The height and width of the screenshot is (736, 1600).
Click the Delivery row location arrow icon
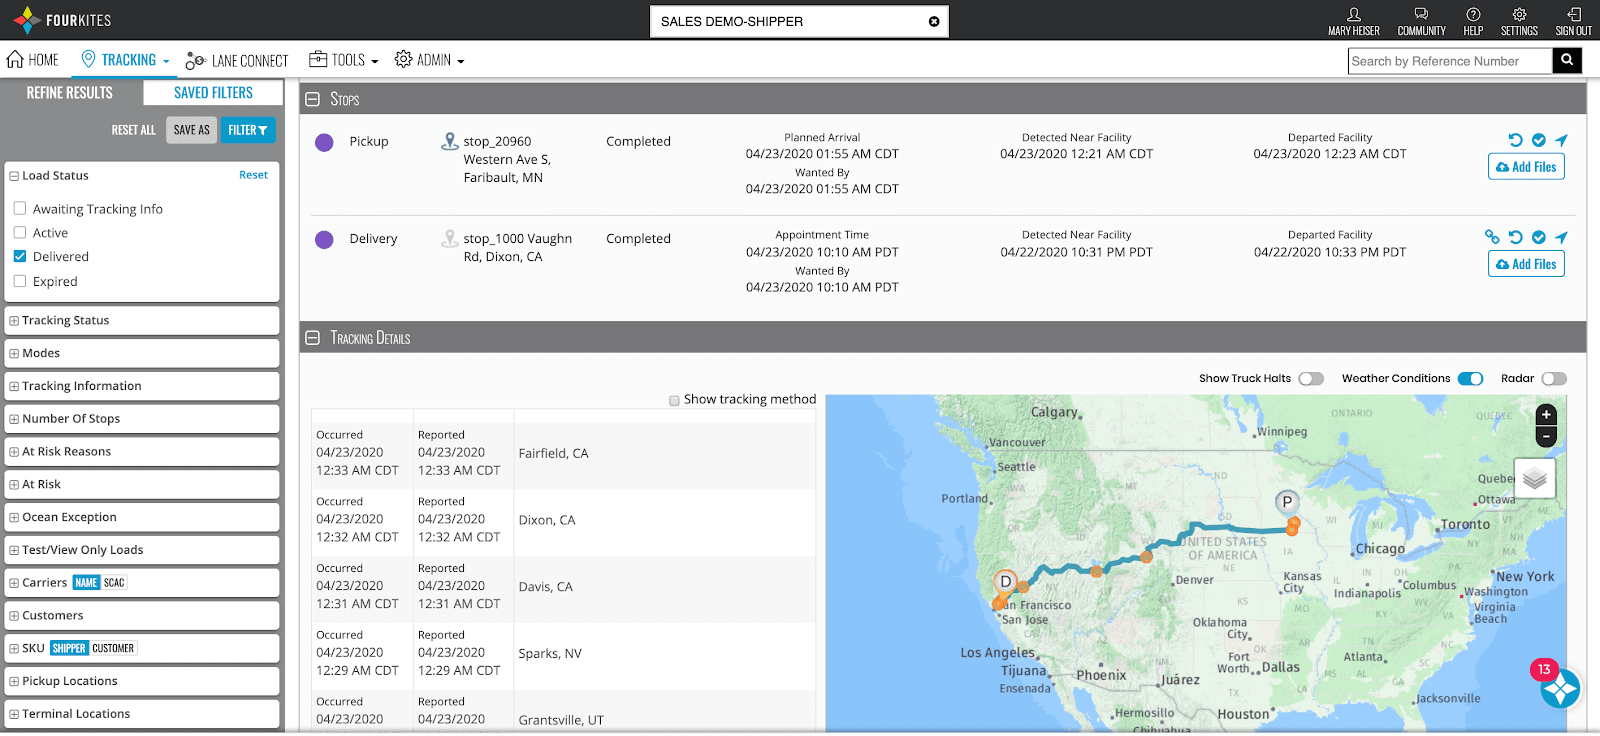[1561, 237]
